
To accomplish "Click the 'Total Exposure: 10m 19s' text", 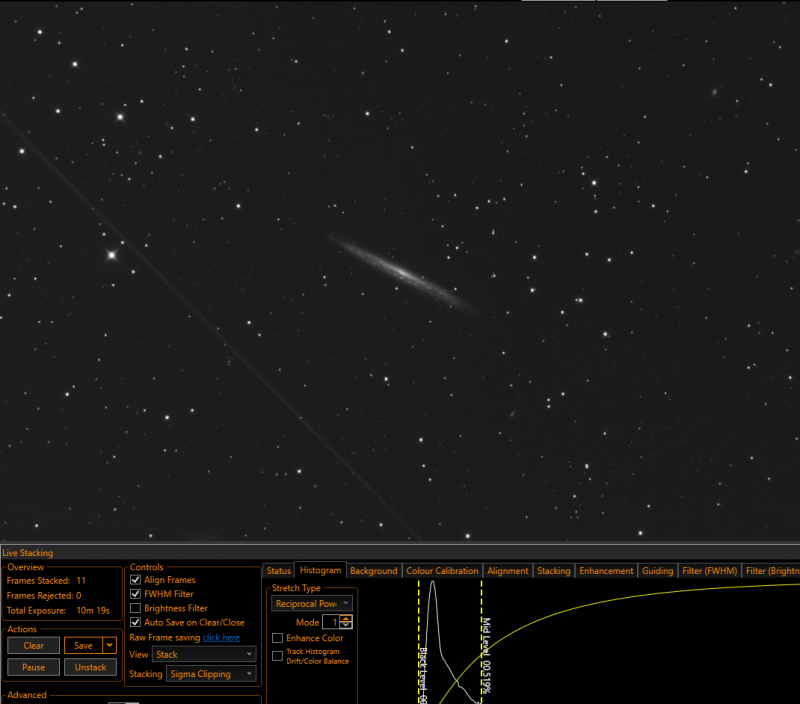I will (x=58, y=610).
